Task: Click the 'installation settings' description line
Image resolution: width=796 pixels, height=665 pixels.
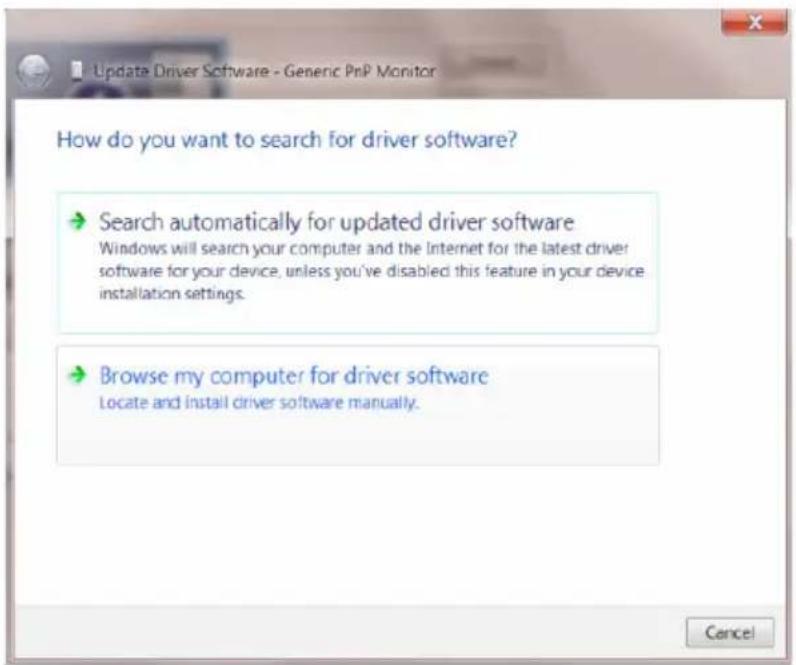Action: pos(172,294)
